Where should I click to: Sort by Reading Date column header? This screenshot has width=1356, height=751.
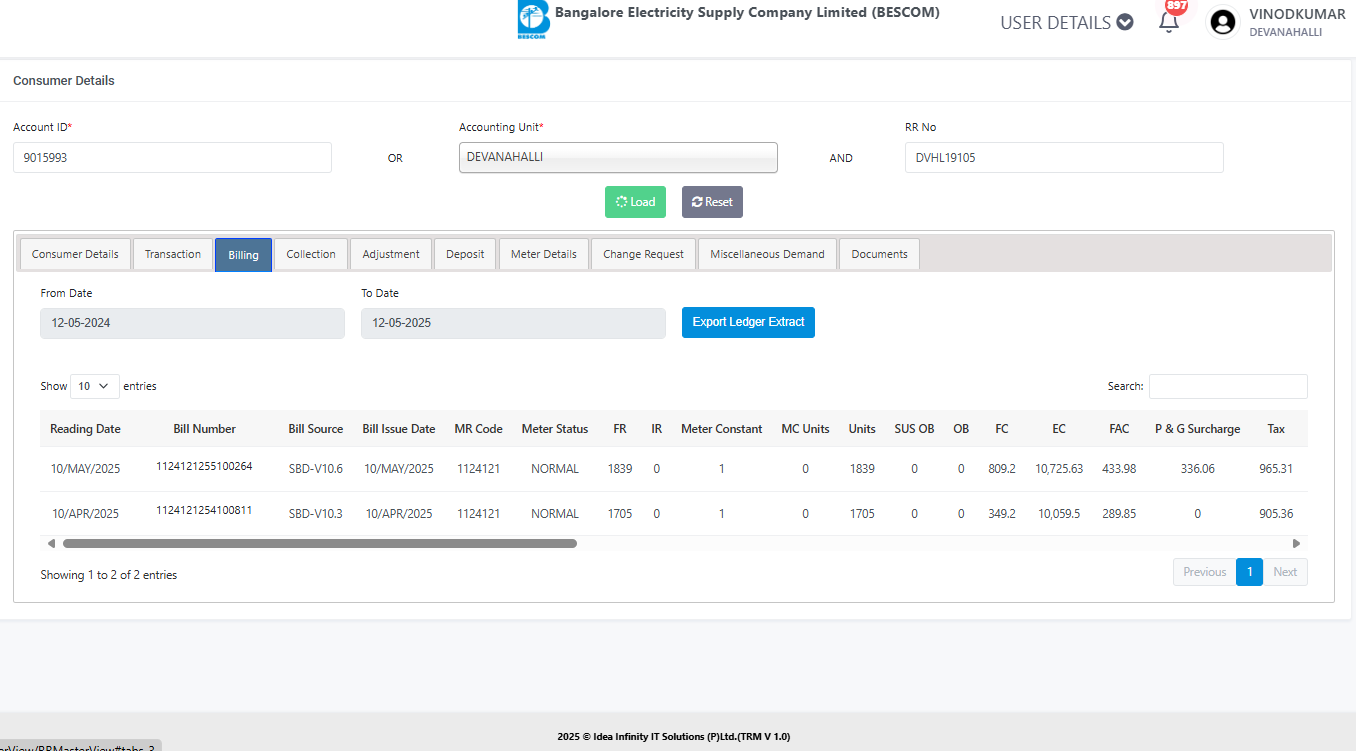tap(85, 429)
